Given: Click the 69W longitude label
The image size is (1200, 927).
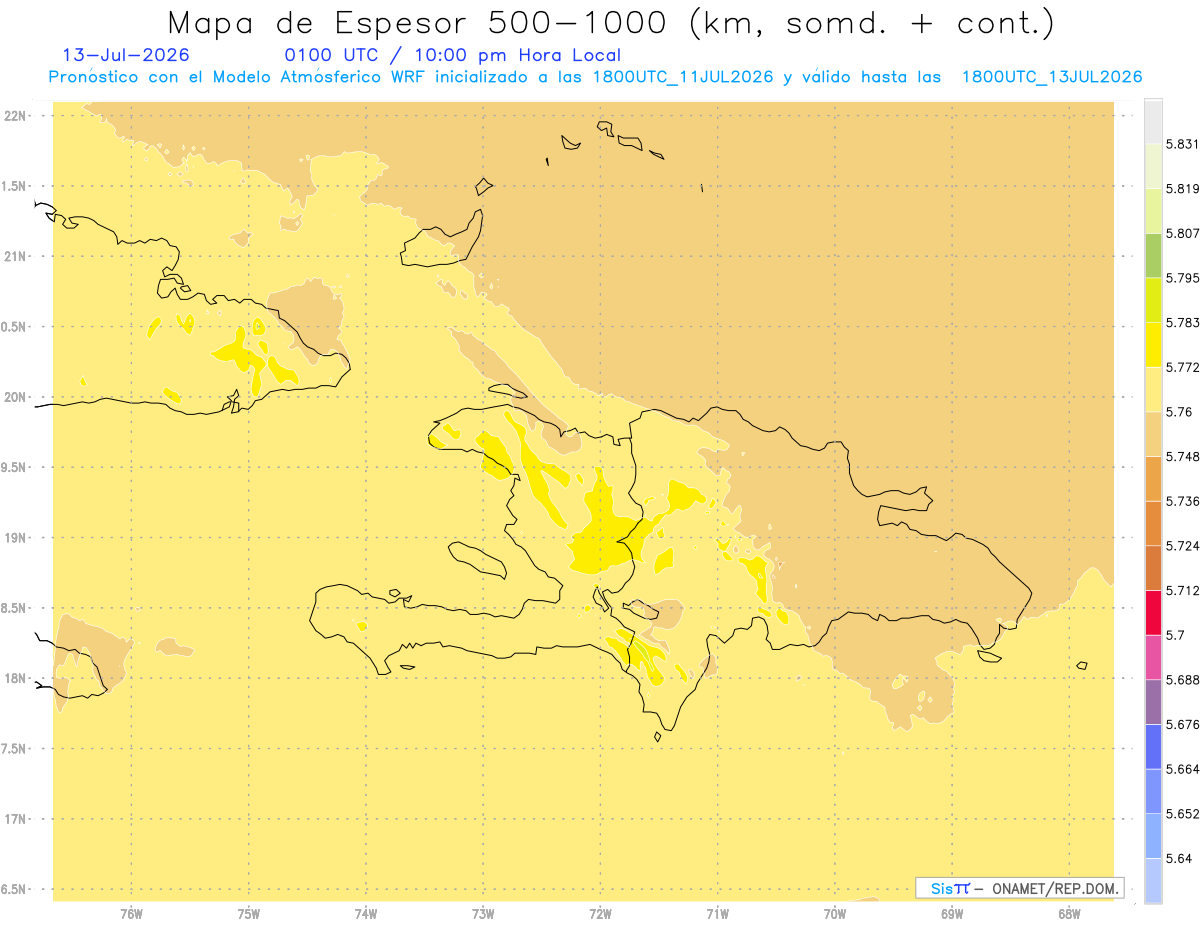Looking at the screenshot, I should [x=952, y=913].
